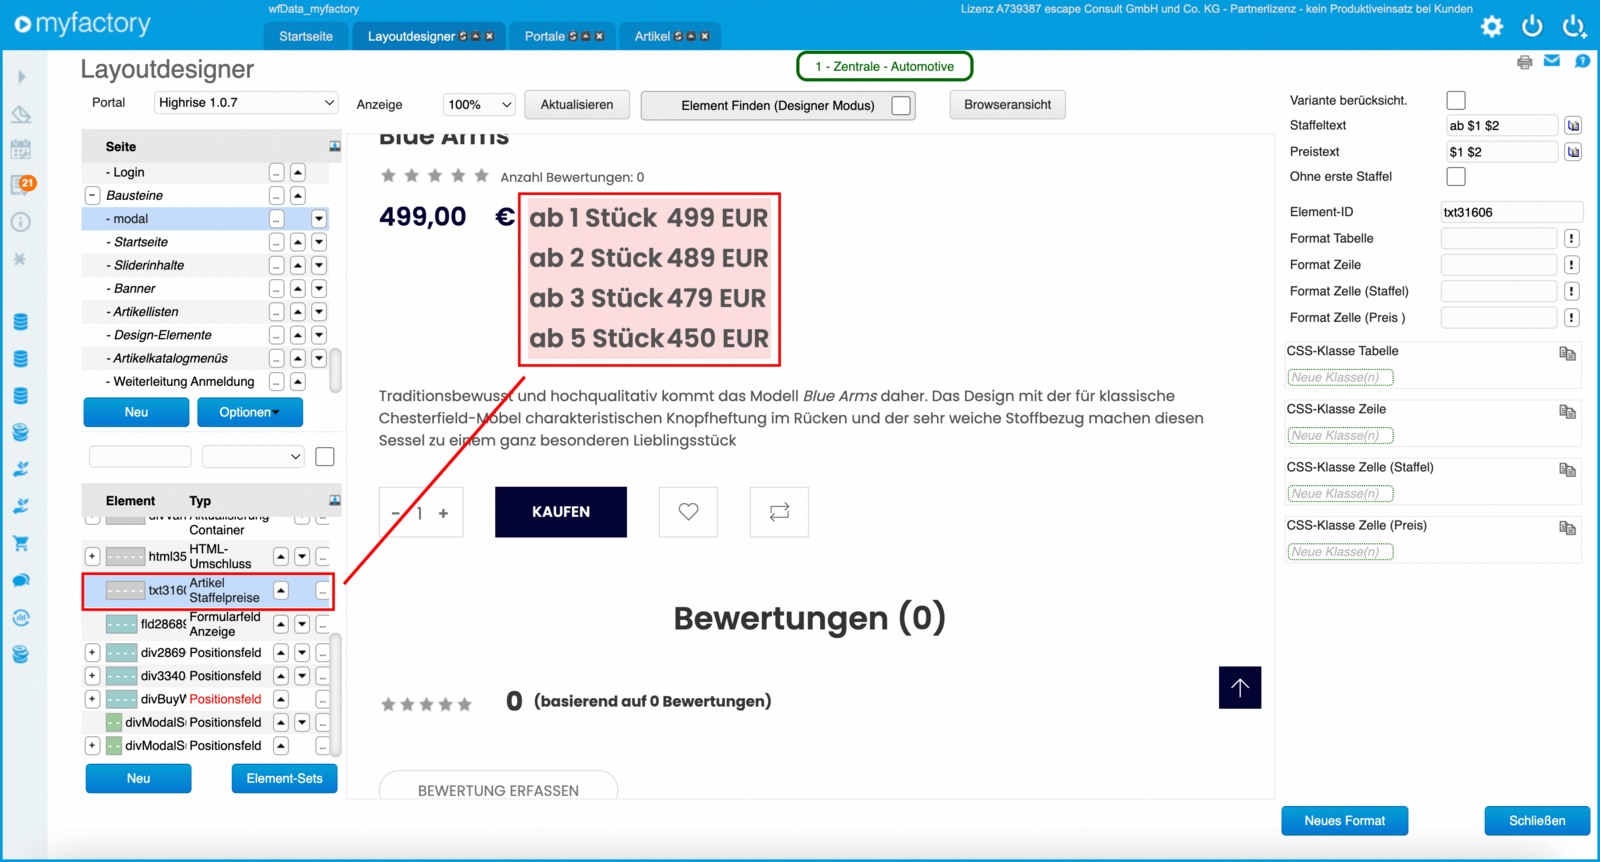
Task: Click the power icon with plus sign
Action: (1575, 27)
